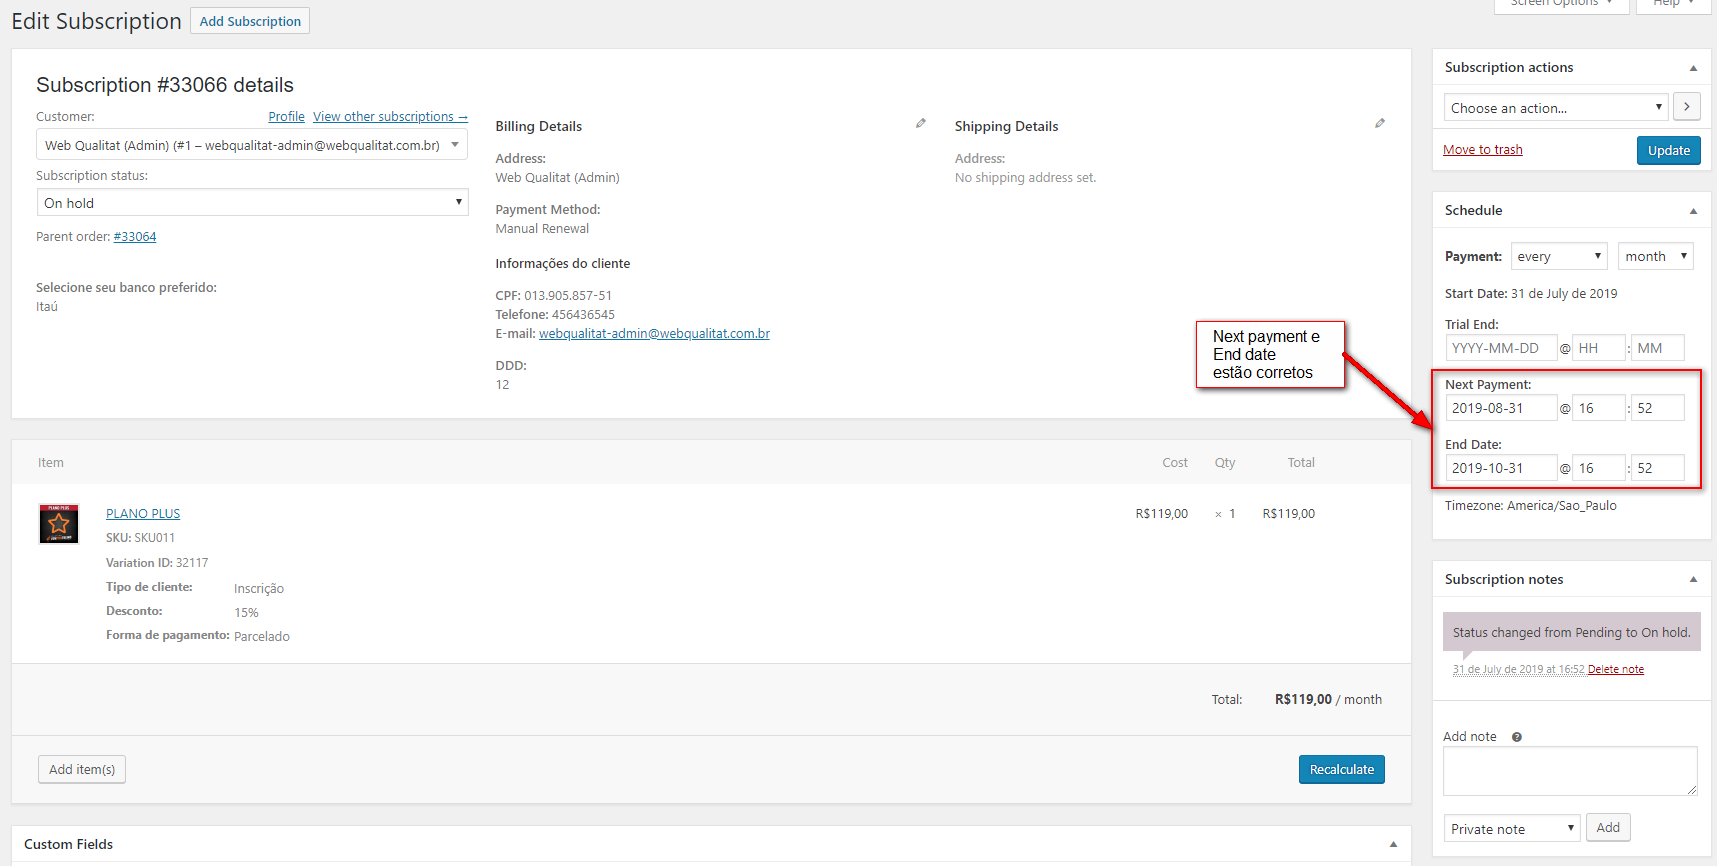Open the Choose an action dropdown
Image resolution: width=1717 pixels, height=866 pixels.
point(1556,108)
